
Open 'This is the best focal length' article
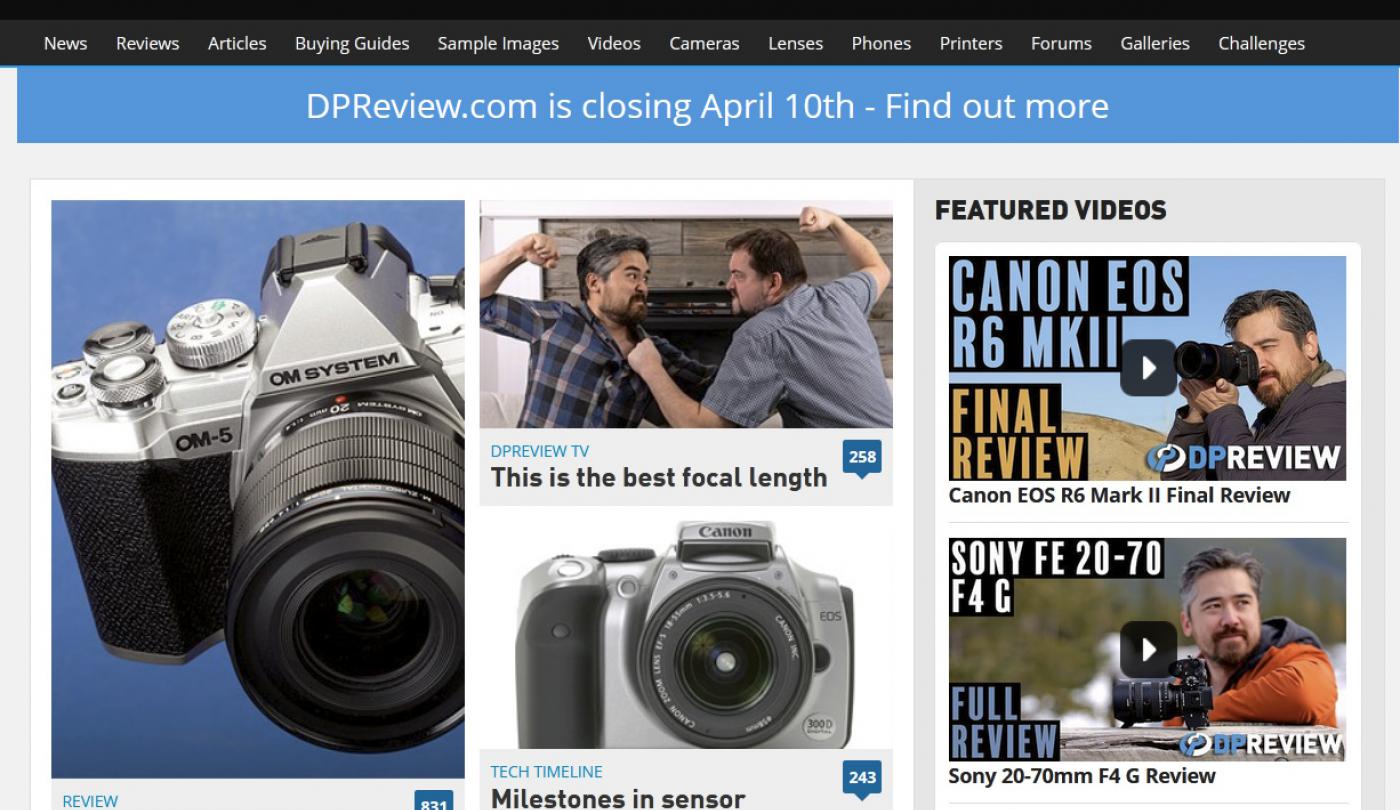pyautogui.click(x=659, y=478)
